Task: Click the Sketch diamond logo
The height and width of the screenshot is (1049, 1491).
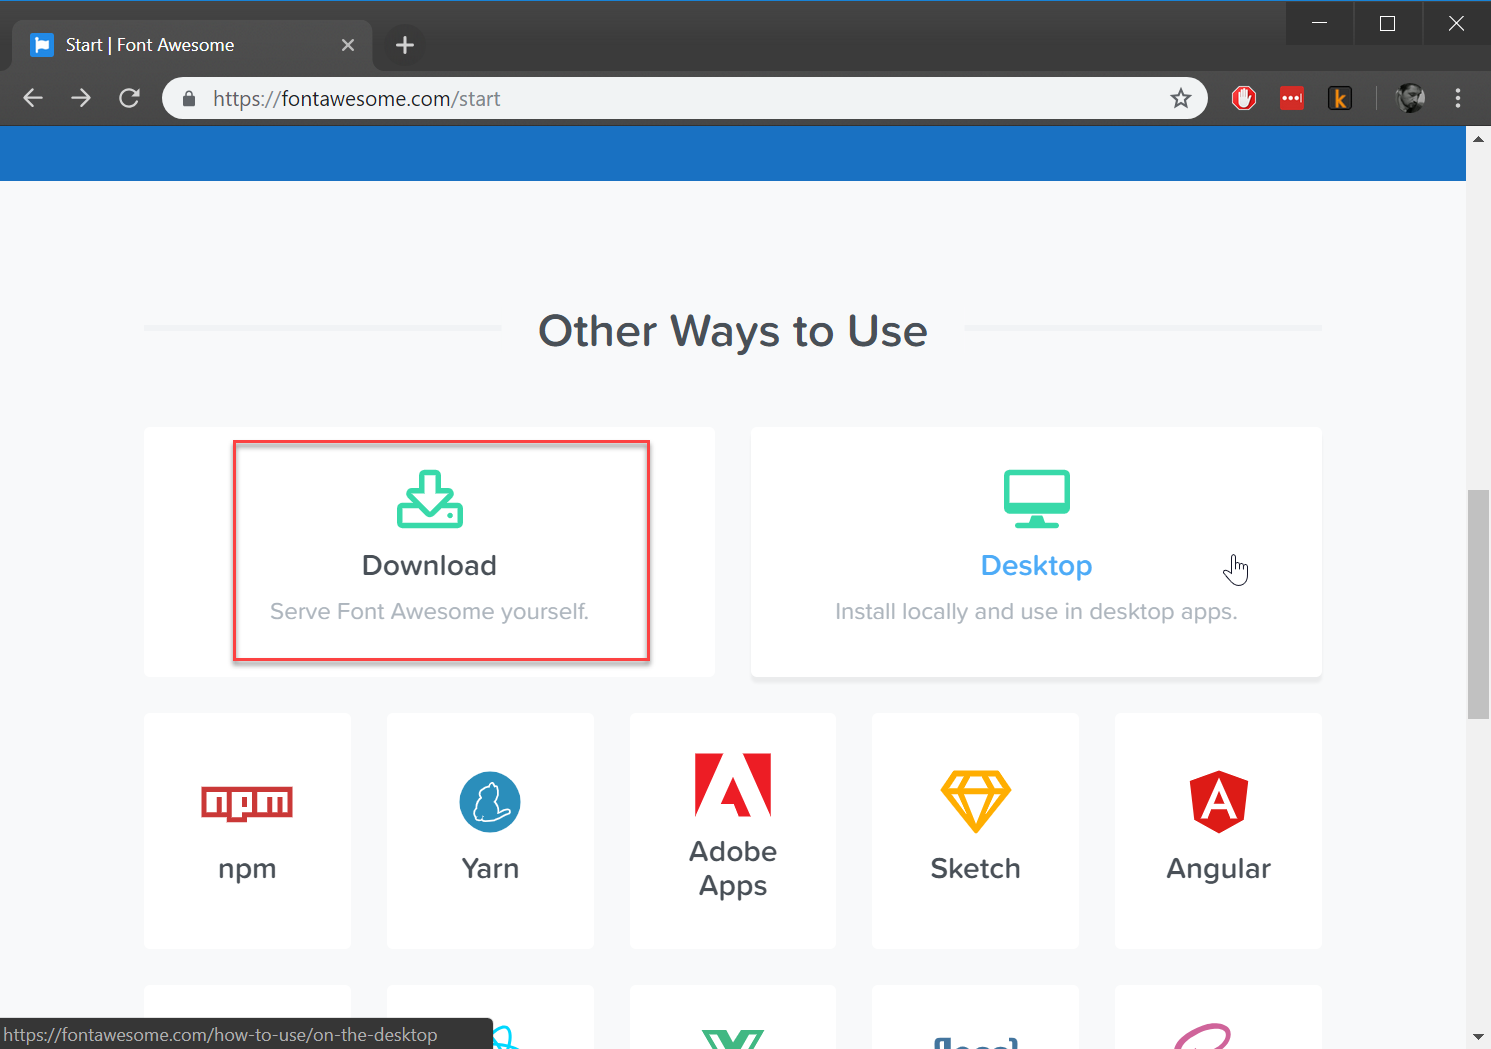Action: (976, 801)
